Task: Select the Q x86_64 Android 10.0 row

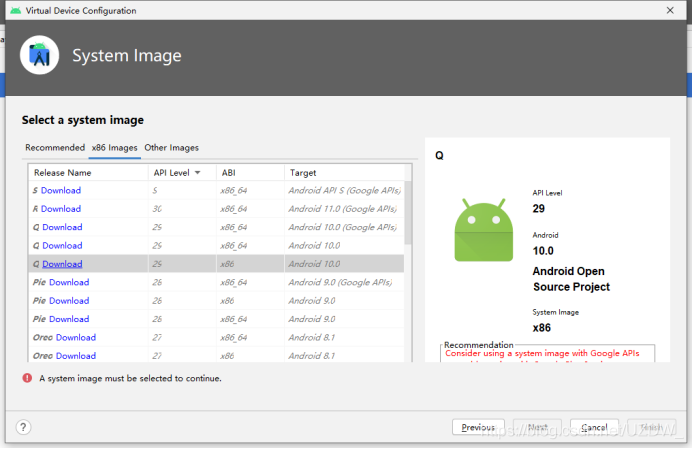Action: click(217, 246)
